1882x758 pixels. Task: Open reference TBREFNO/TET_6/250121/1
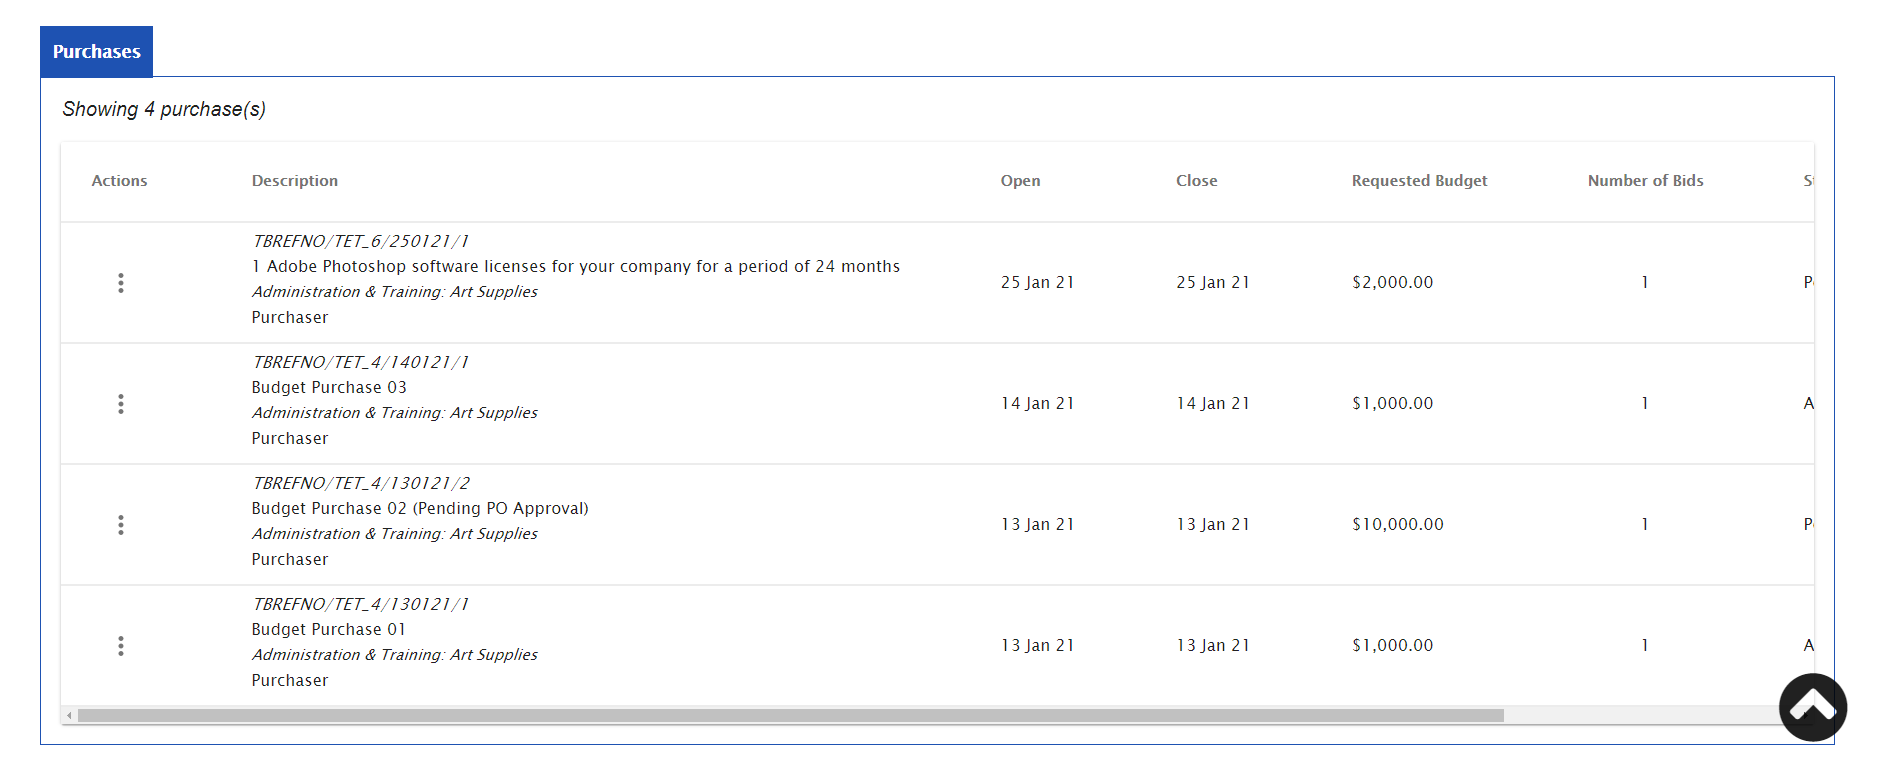point(360,241)
